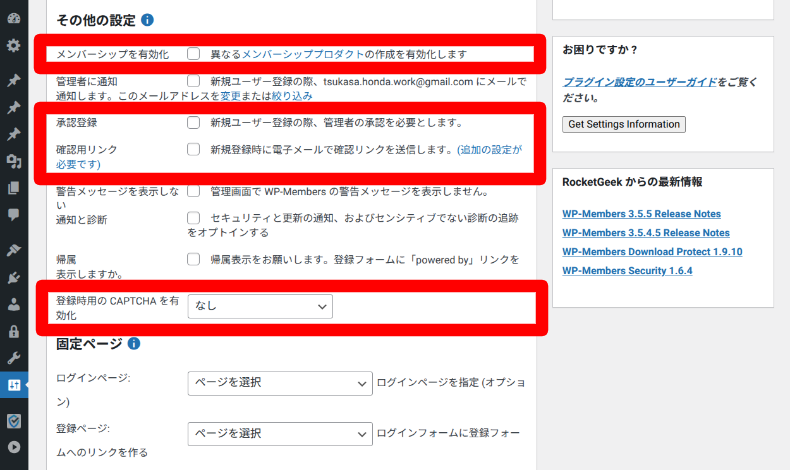Click the shield checkmark sidebar icon

(x=14, y=421)
